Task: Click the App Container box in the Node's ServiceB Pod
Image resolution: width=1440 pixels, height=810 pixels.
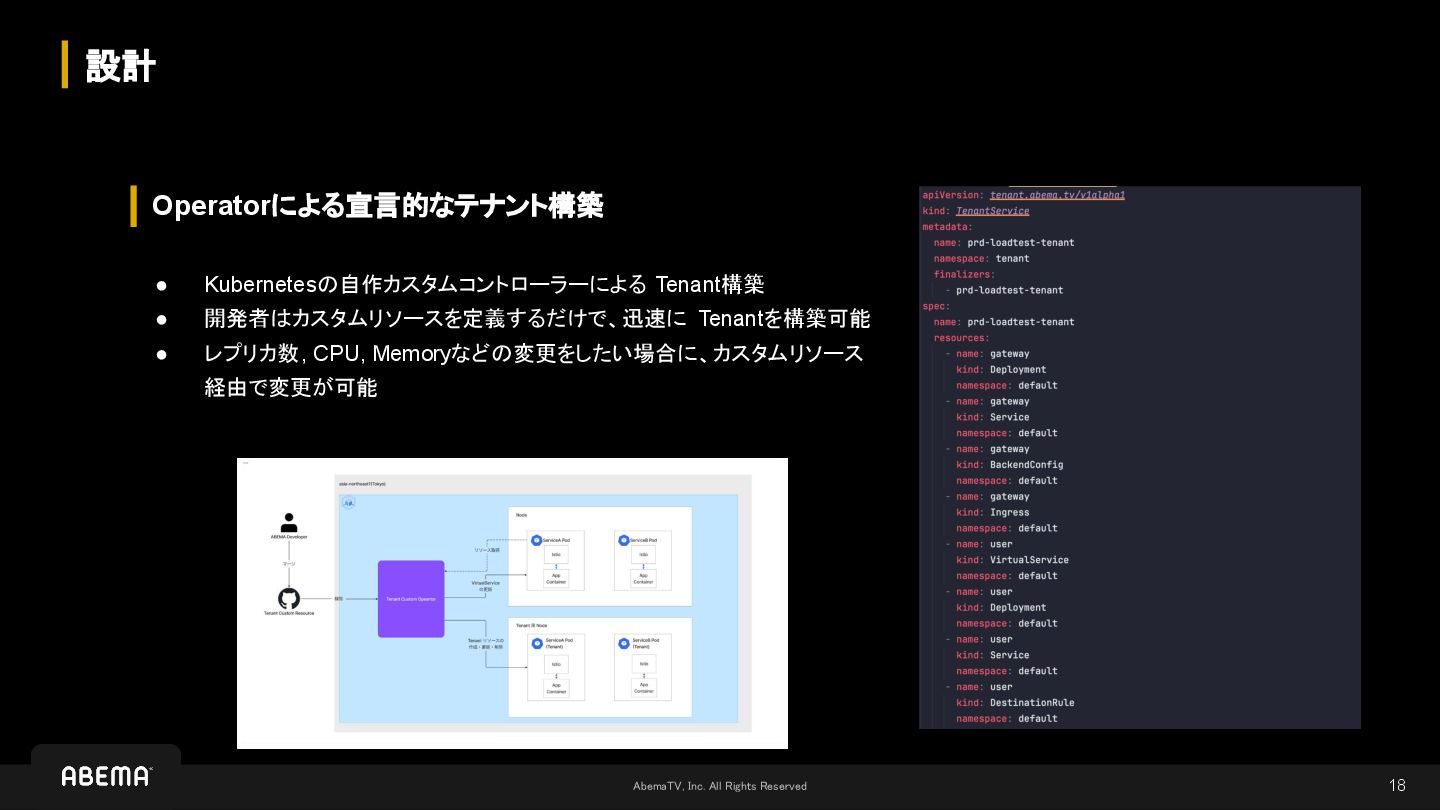Action: coord(643,578)
